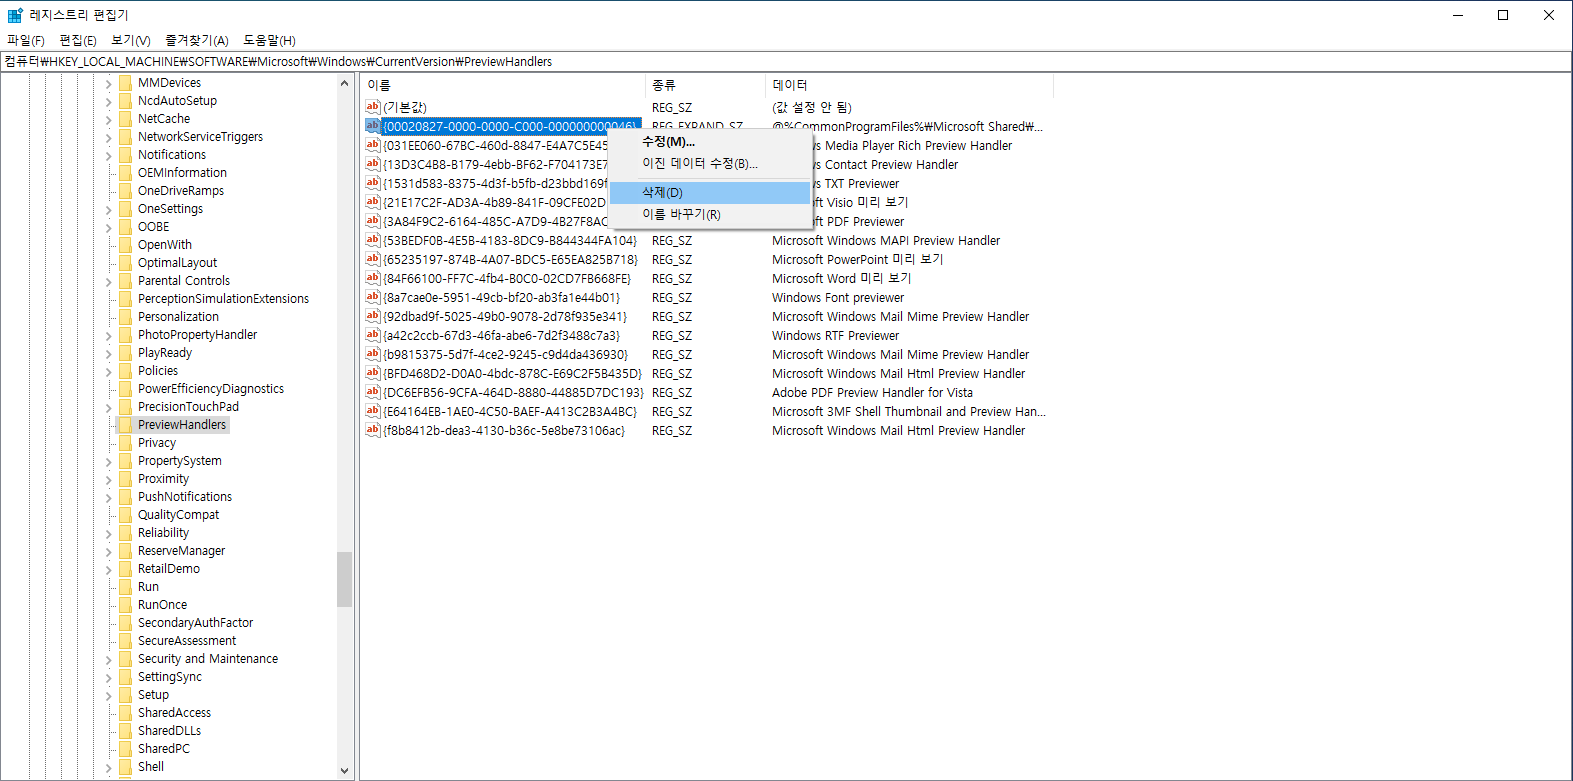Expand the Security and Maintenance node
The width and height of the screenshot is (1573, 781).
click(x=109, y=659)
